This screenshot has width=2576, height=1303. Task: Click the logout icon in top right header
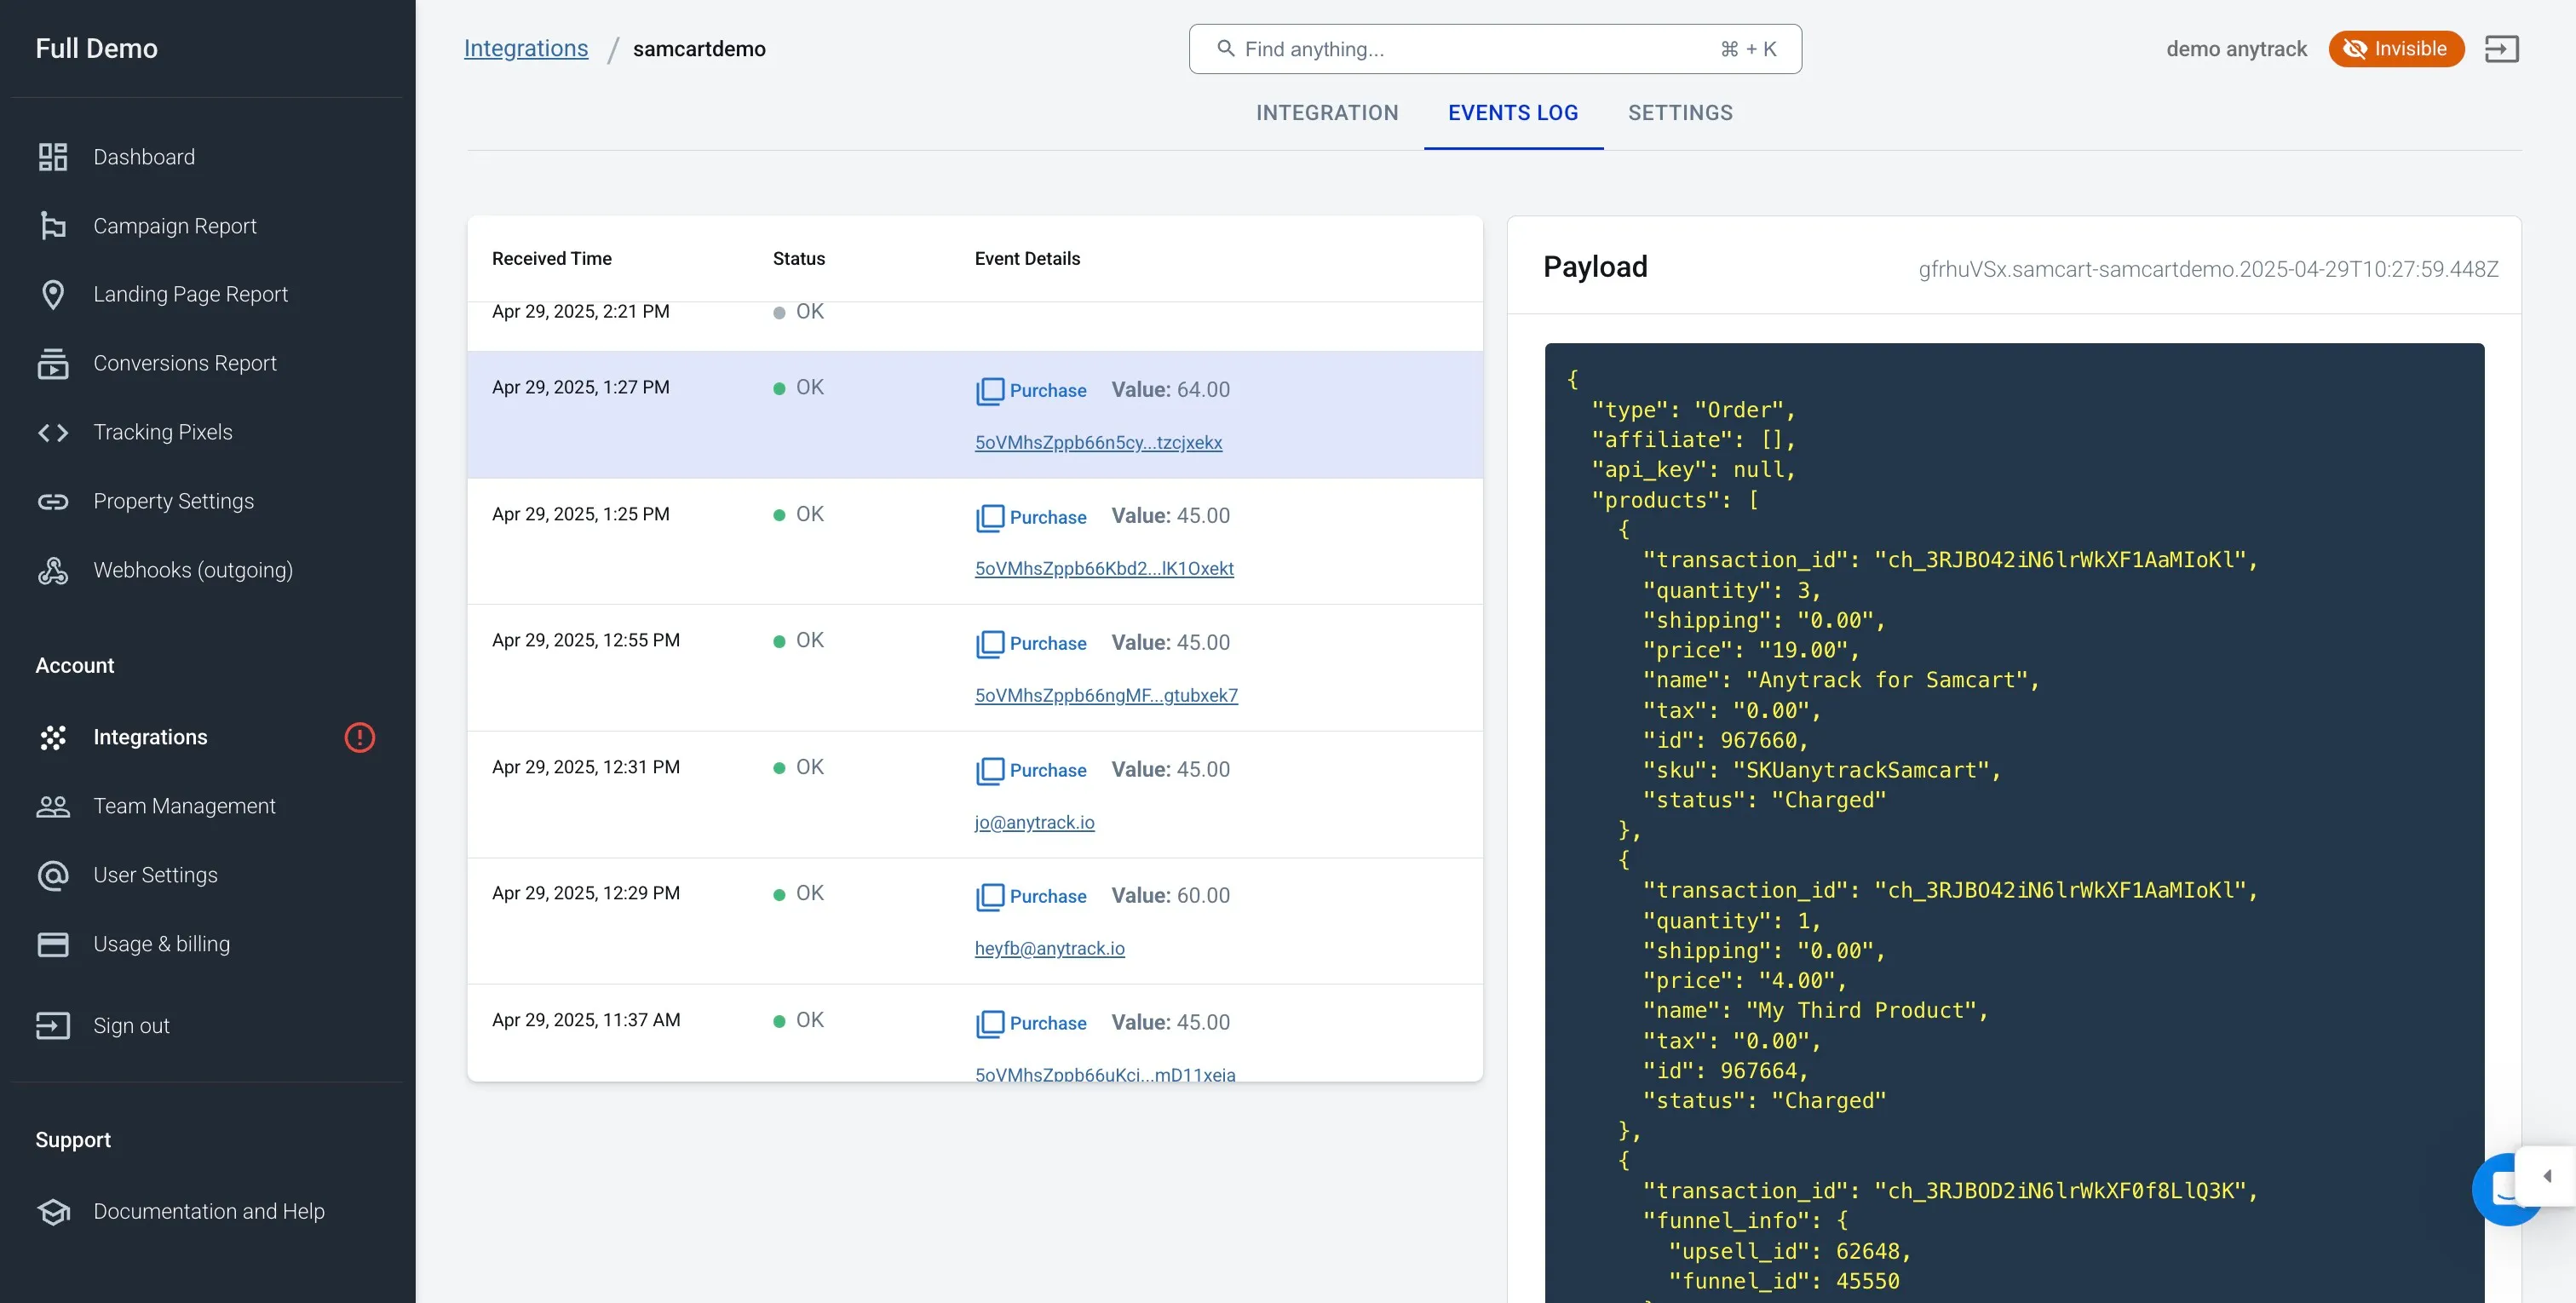2501,49
